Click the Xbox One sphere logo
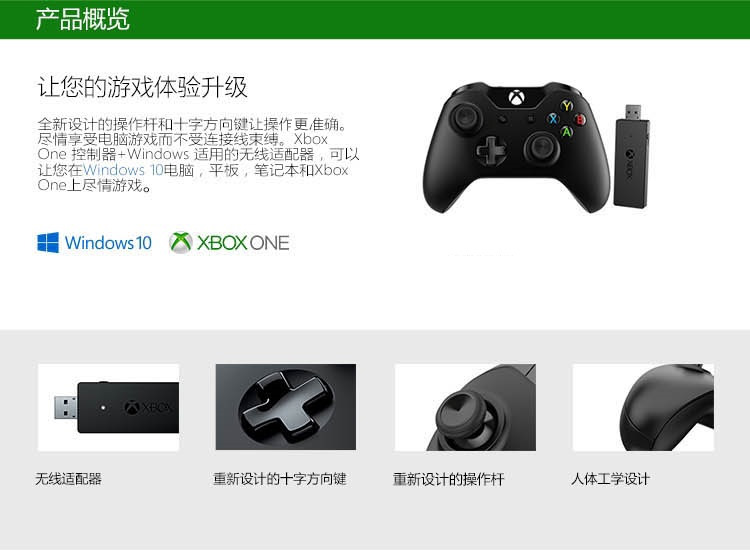This screenshot has height=550, width=750. pos(181,242)
